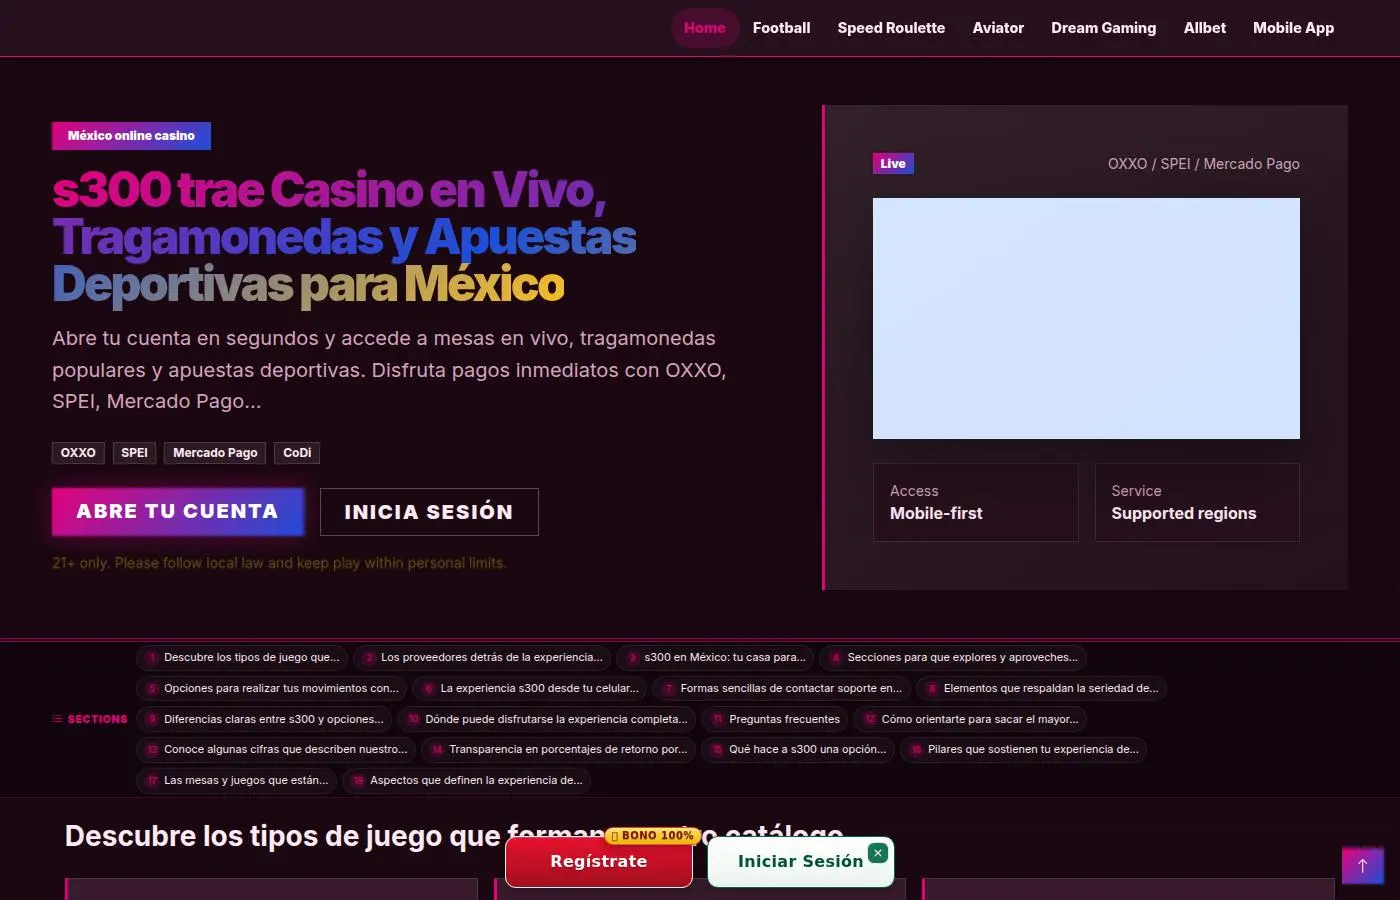Visit the Mobile App page
This screenshot has width=1400, height=900.
[x=1294, y=28]
